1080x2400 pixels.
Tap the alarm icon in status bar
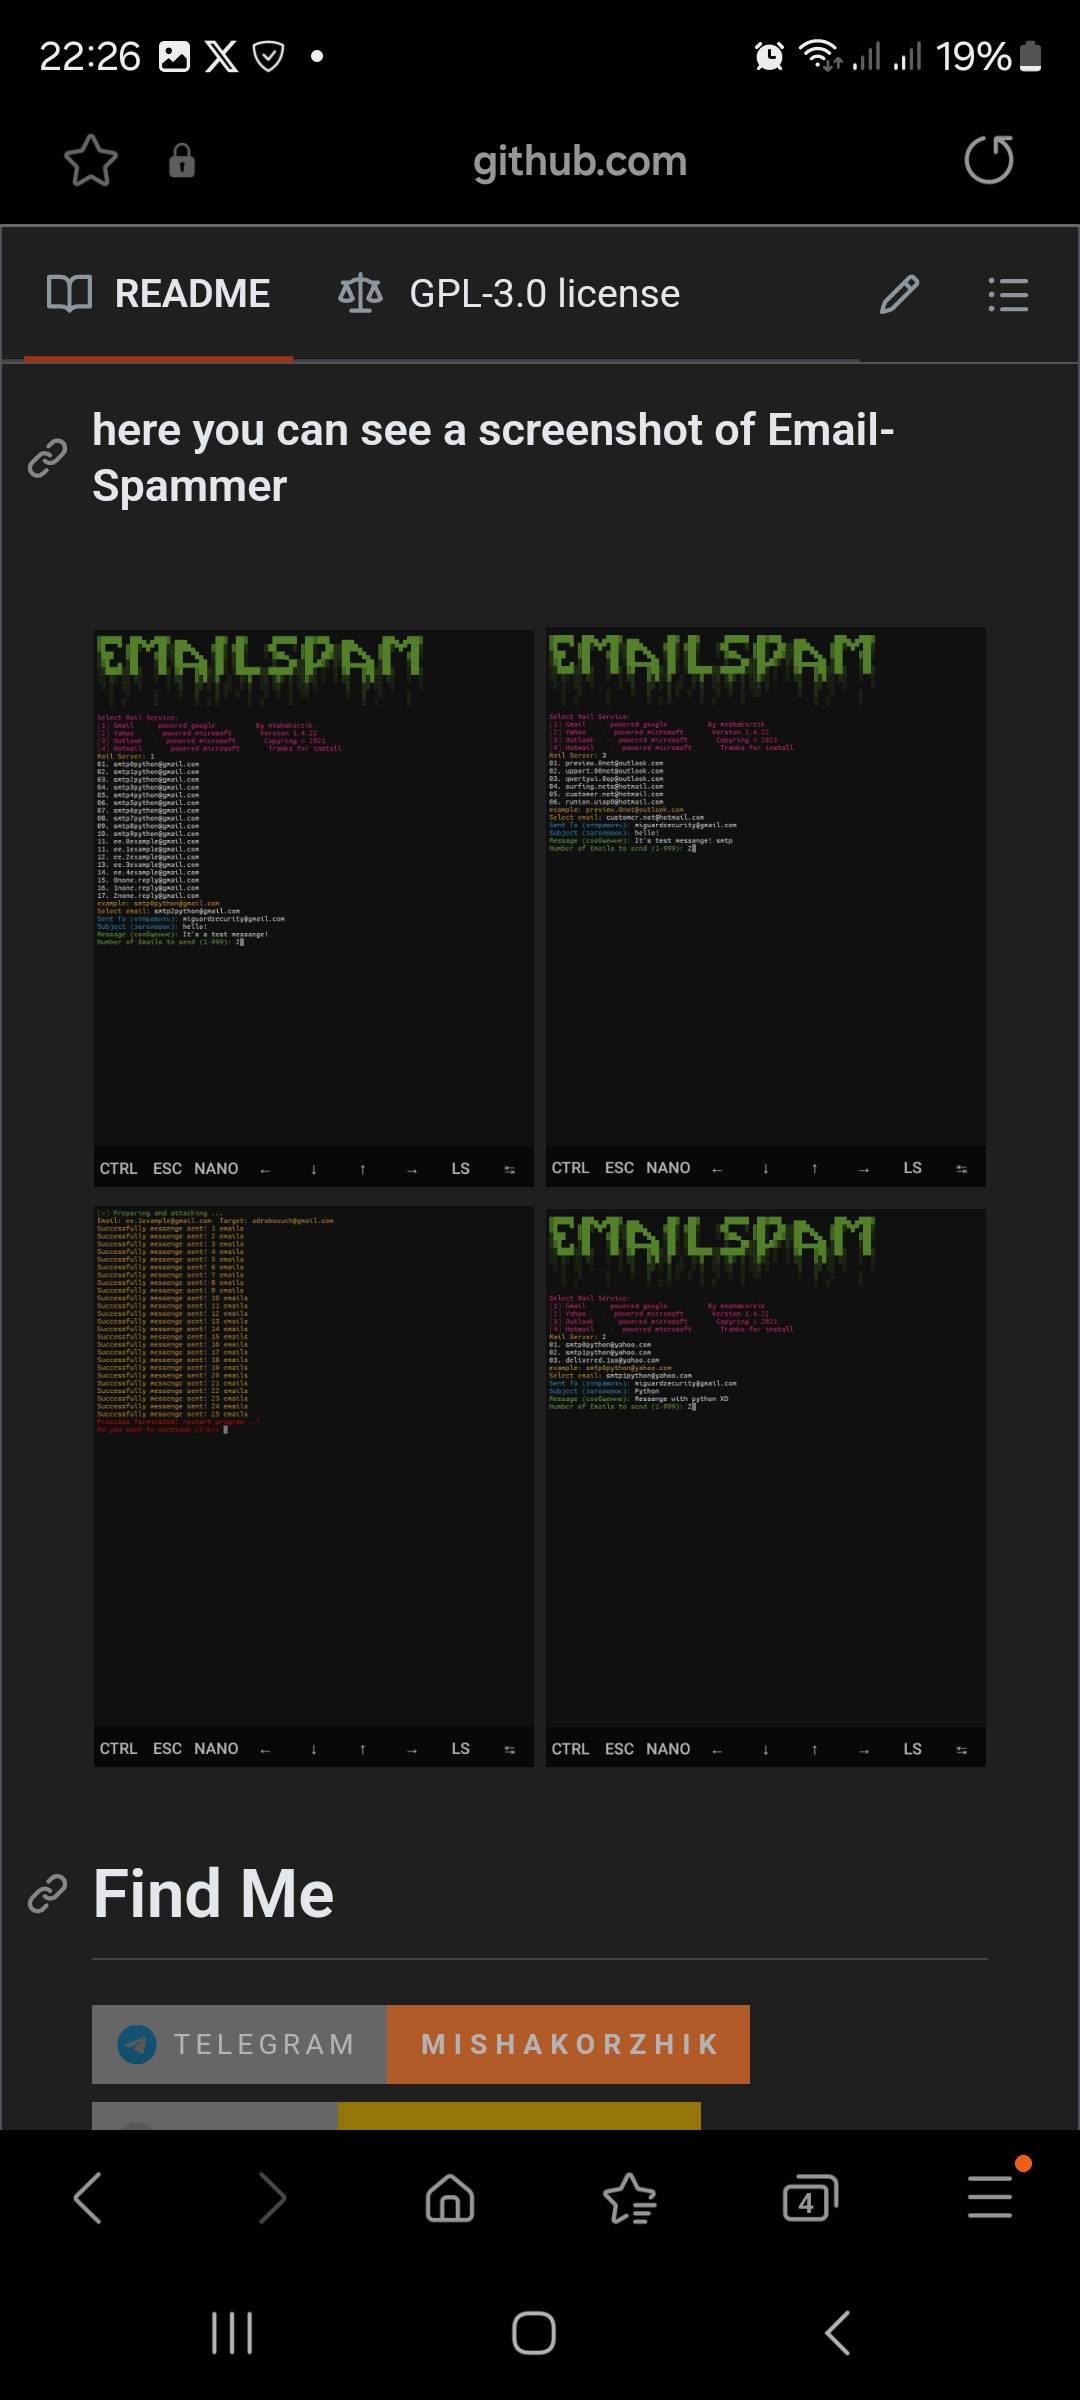pyautogui.click(x=769, y=56)
